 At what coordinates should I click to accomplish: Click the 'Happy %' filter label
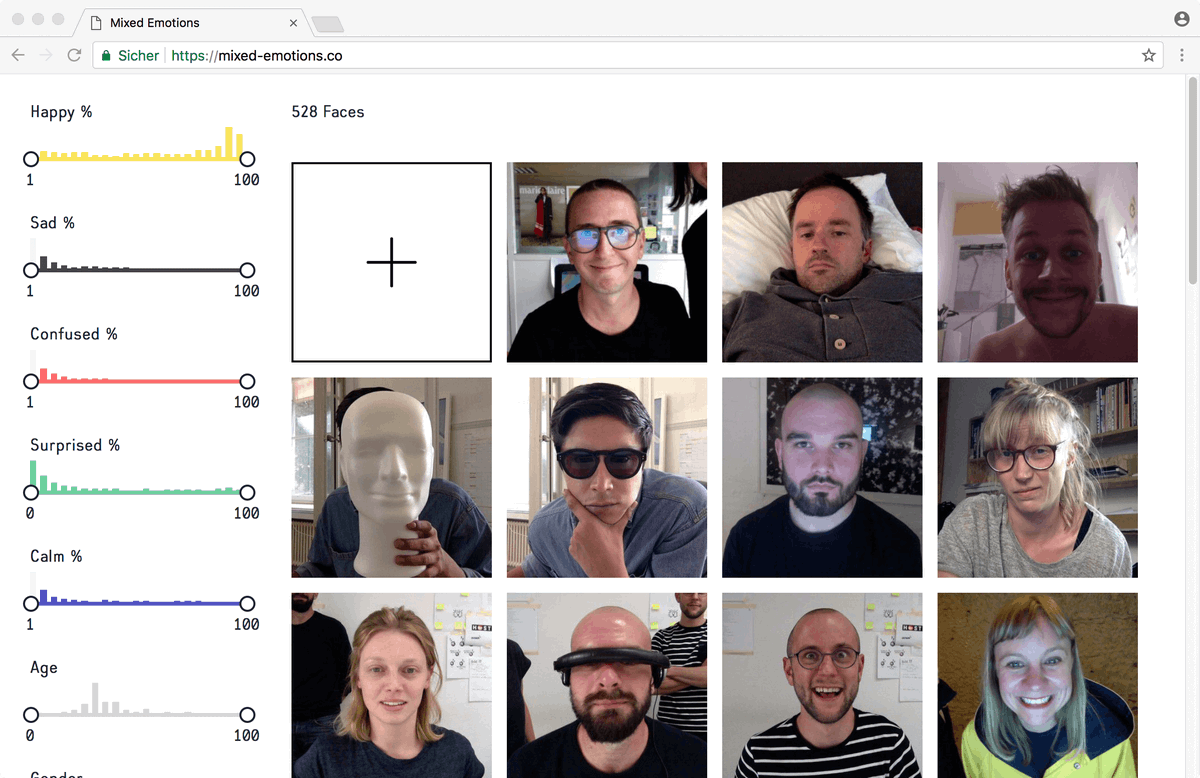click(x=61, y=112)
